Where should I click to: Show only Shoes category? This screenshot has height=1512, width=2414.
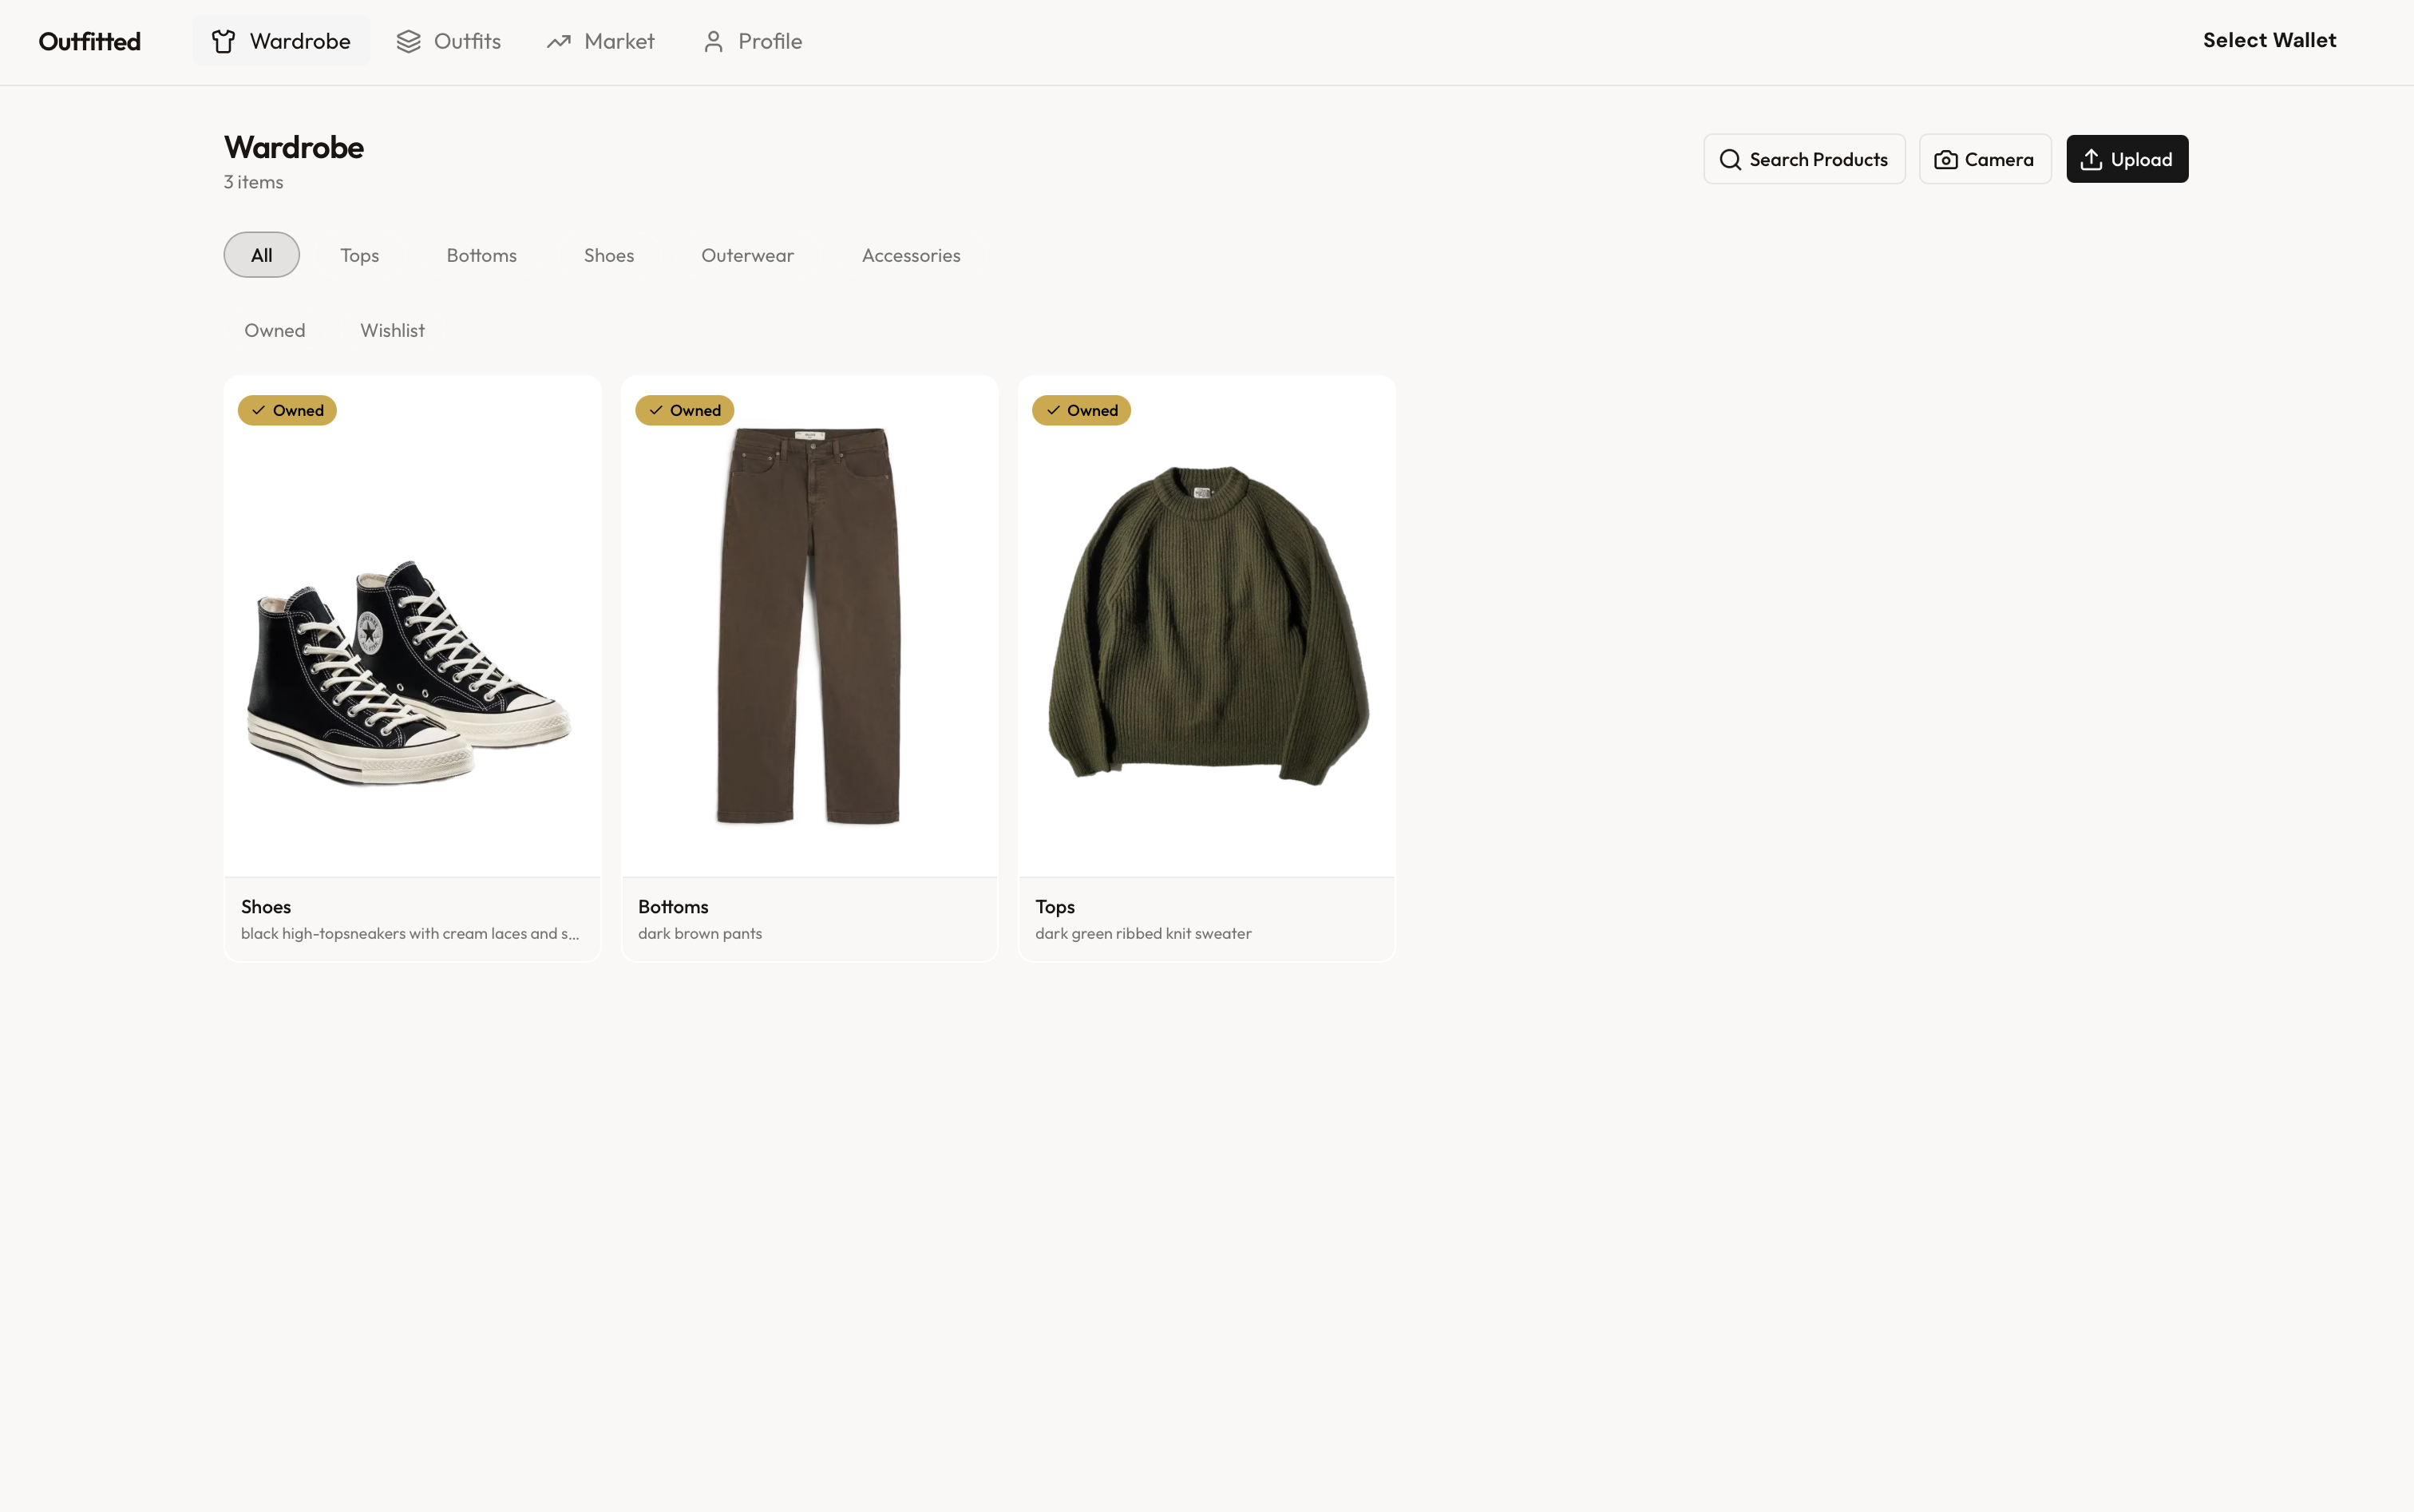click(x=608, y=255)
